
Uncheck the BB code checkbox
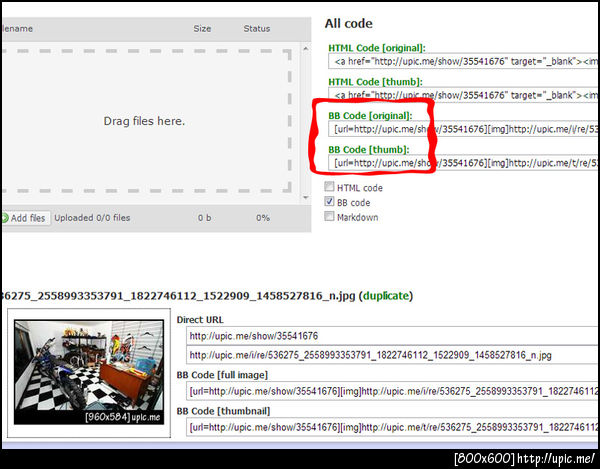click(329, 202)
